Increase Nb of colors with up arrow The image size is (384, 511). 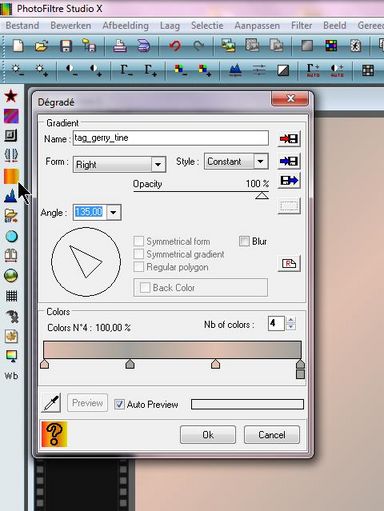[291, 320]
